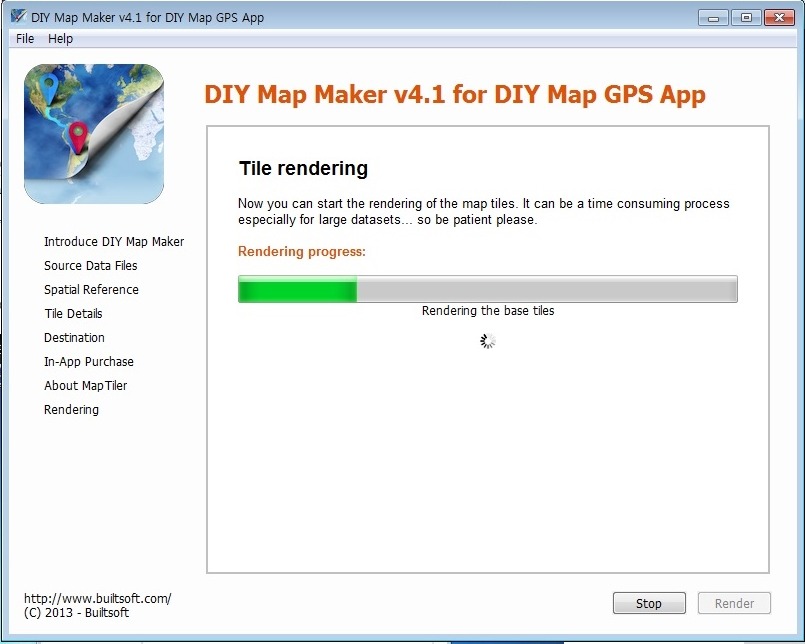Viewport: 805px width, 644px height.
Task: Open the Spatial Reference step
Action: click(x=91, y=290)
